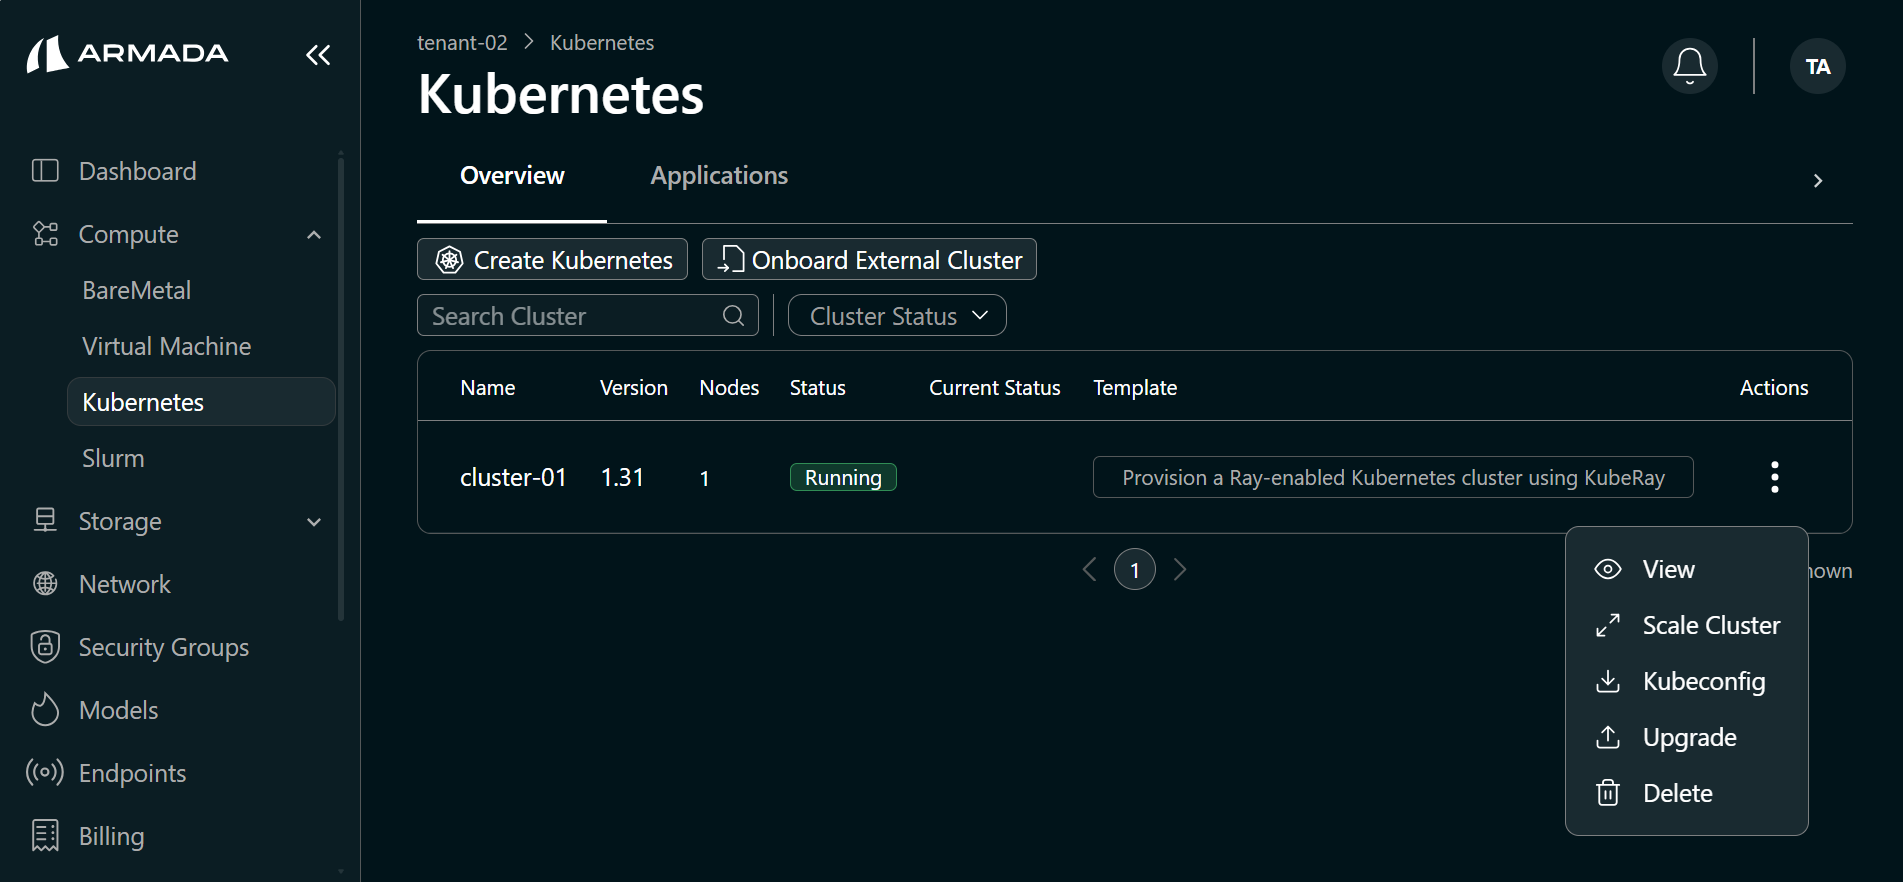The width and height of the screenshot is (1903, 882).
Task: Click the search magnifier icon
Action: [734, 316]
